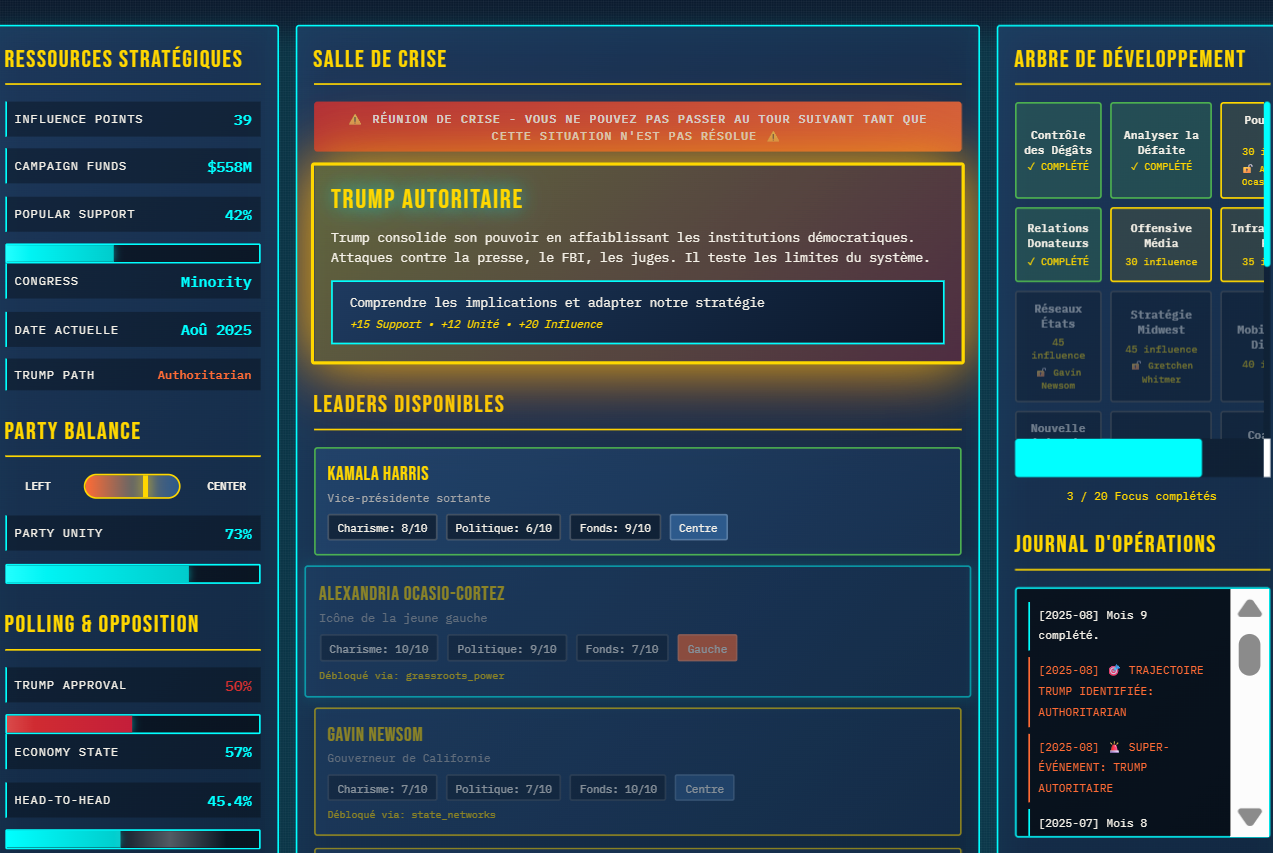Click the Campaign Funds $558M row
Image resolution: width=1273 pixels, height=853 pixels.
tap(133, 166)
